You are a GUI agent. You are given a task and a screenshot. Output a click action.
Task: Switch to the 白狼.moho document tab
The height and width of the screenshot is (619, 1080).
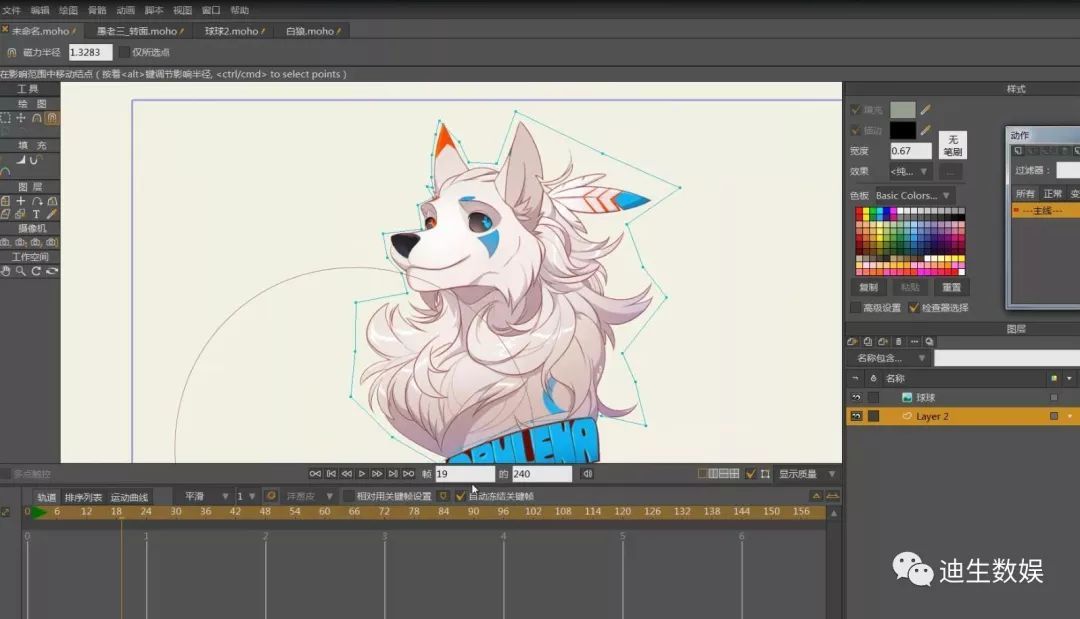[313, 31]
